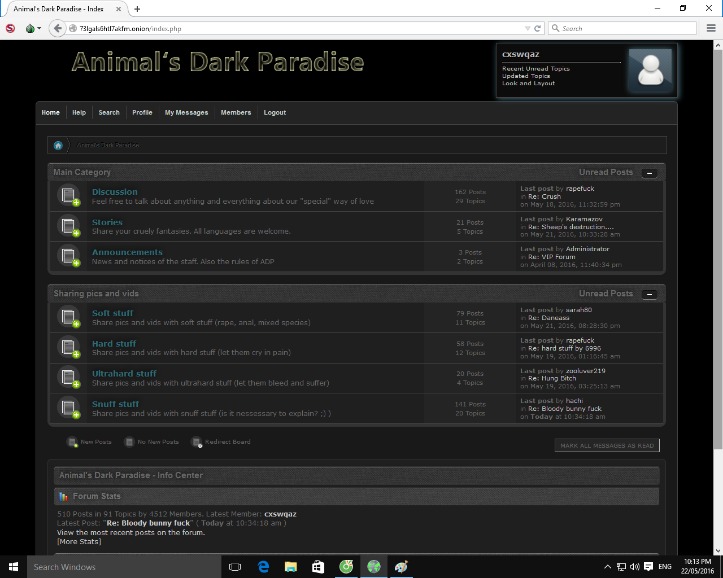Show hidden tray icons with the chevron

[x=607, y=567]
